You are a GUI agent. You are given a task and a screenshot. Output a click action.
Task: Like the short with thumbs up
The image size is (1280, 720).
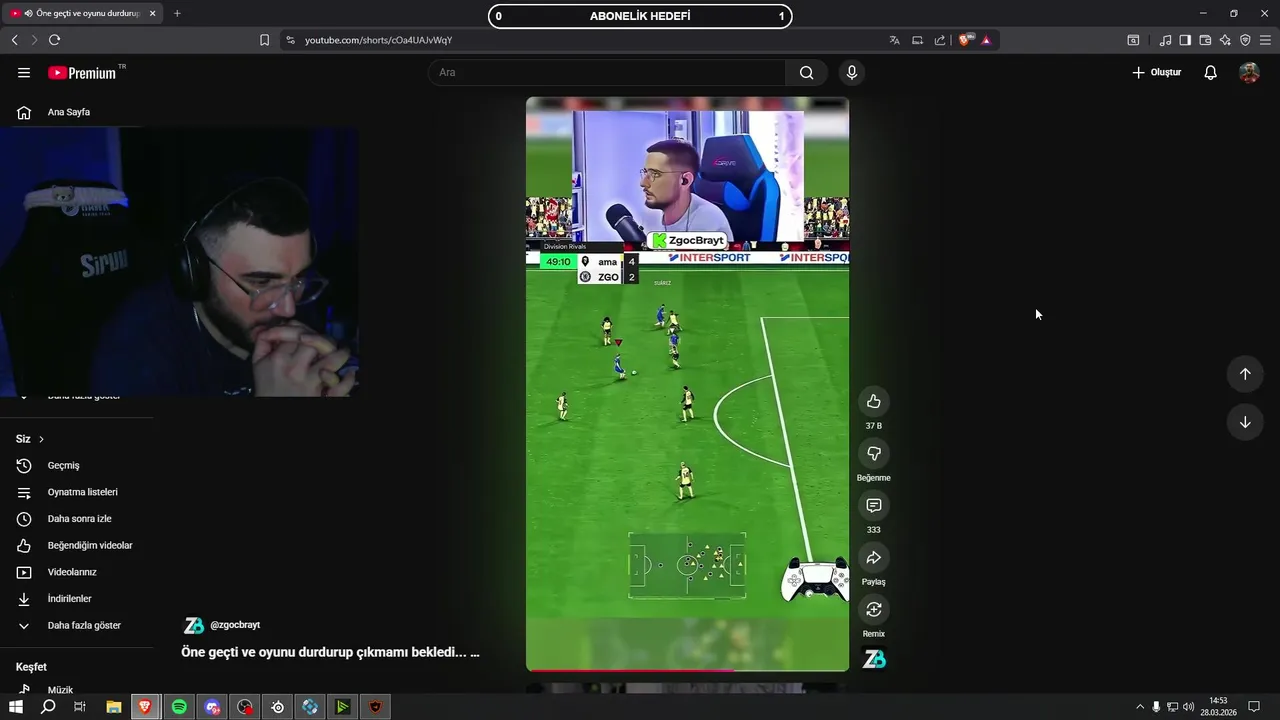click(873, 401)
